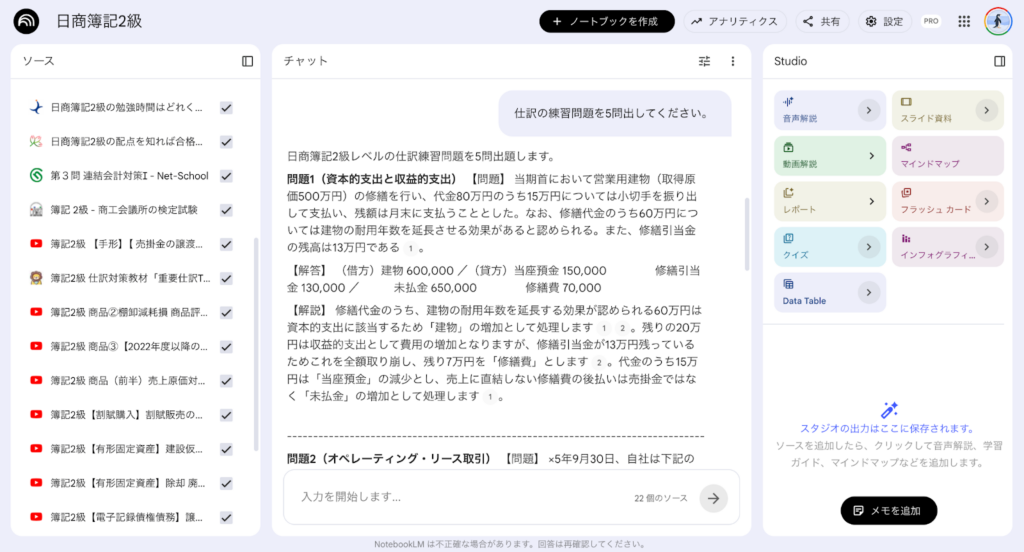Collapse the Studio panel using its icon

(999, 61)
